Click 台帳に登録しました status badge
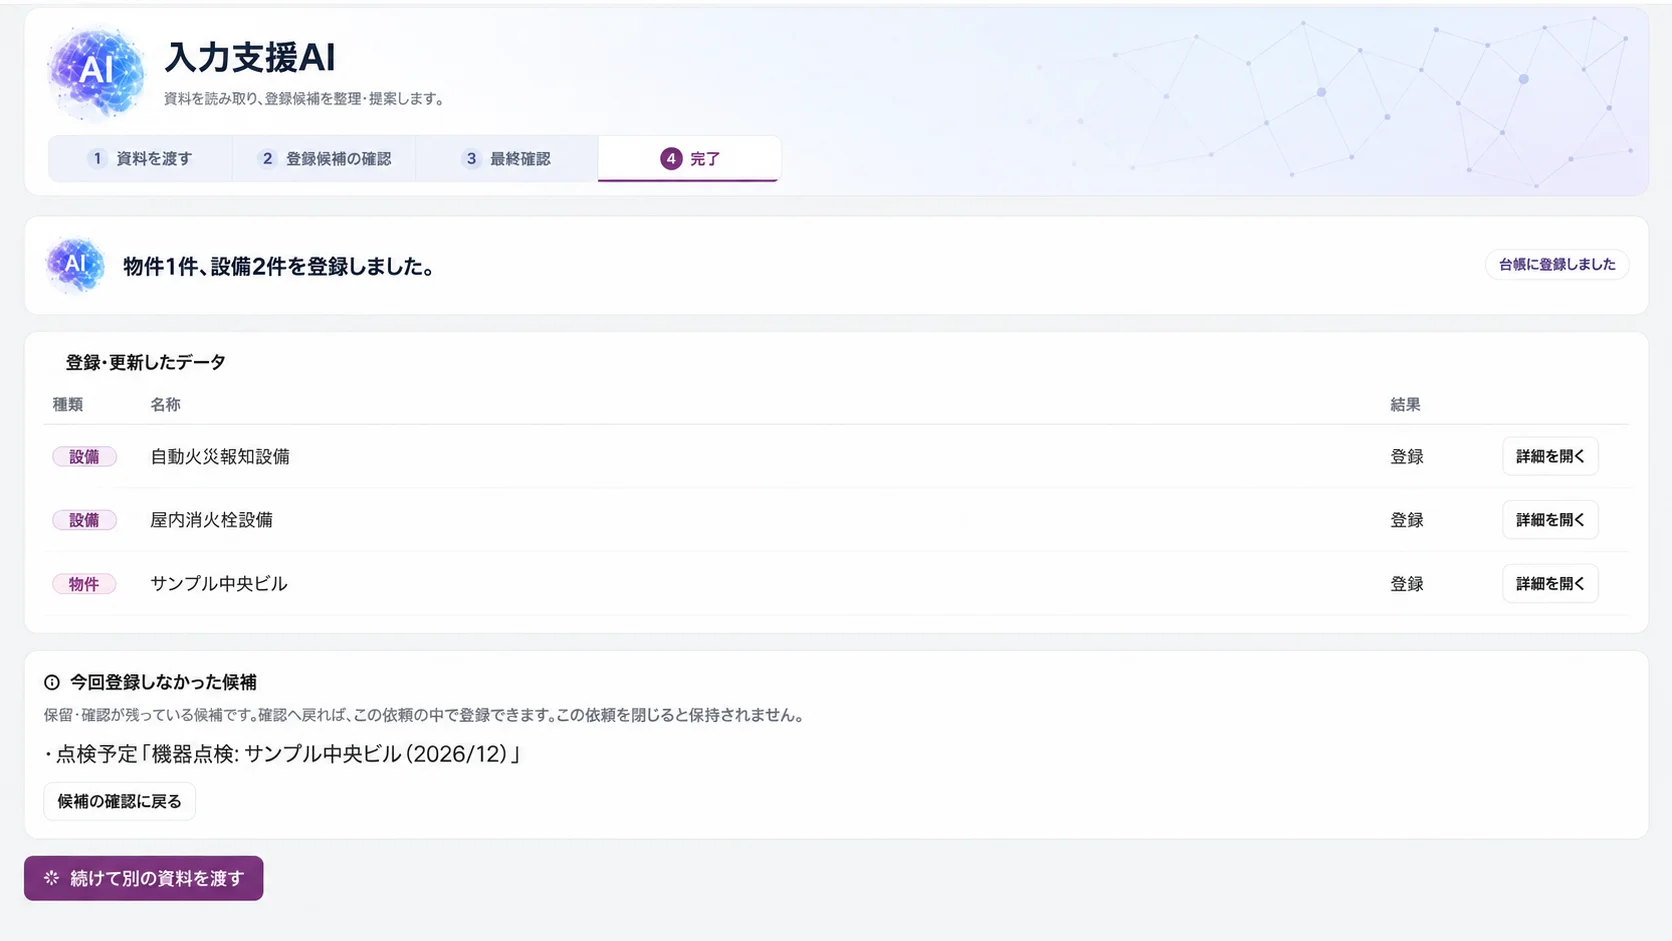The width and height of the screenshot is (1672, 941). (1557, 265)
